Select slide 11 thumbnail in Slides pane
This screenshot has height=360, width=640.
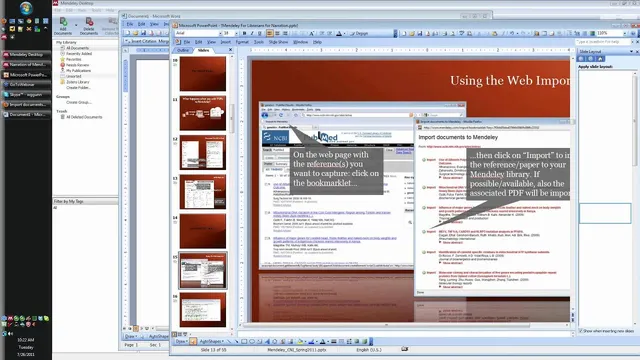coord(203,113)
